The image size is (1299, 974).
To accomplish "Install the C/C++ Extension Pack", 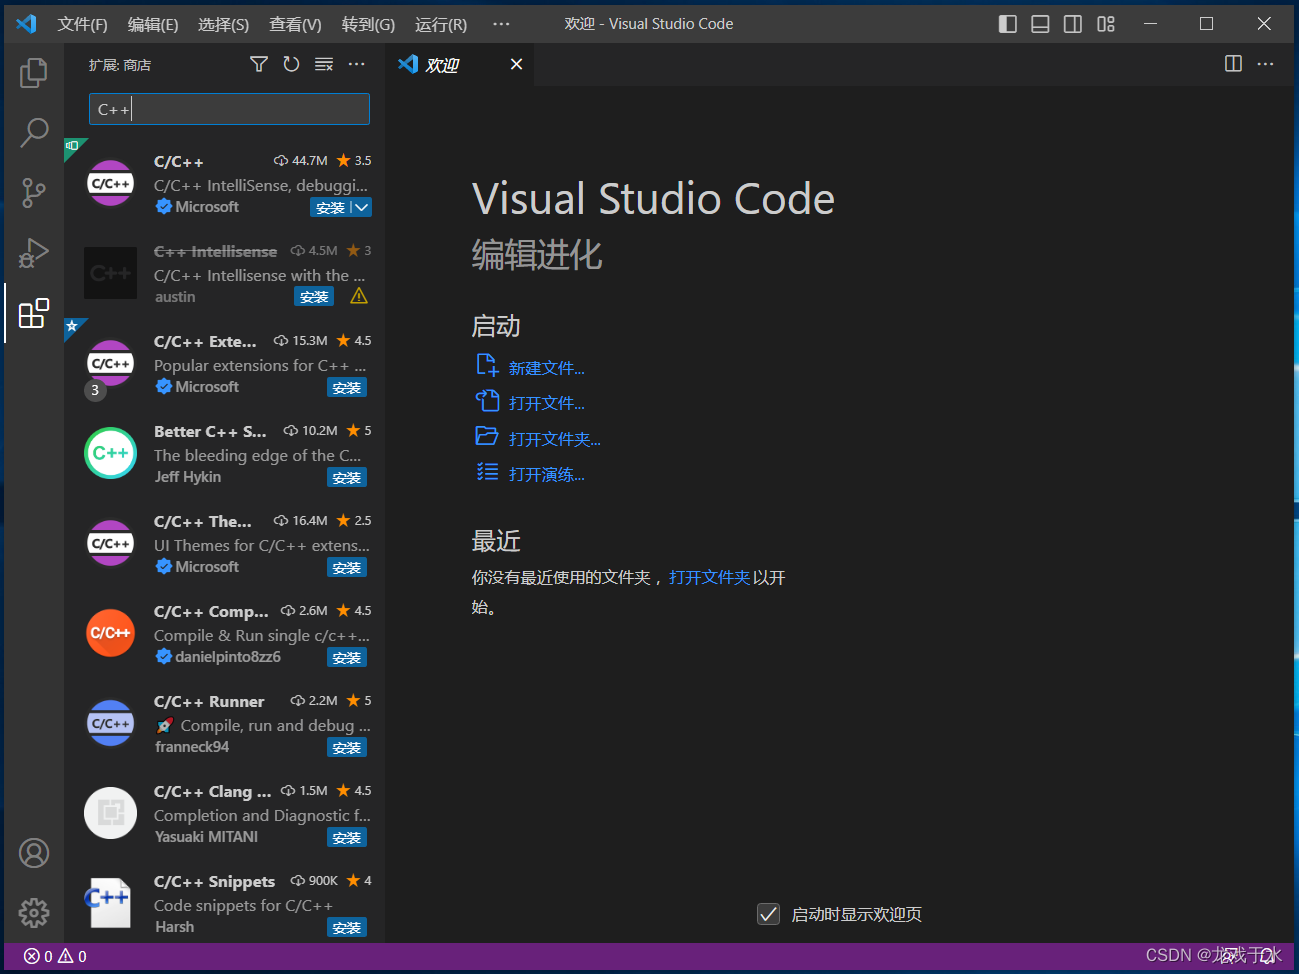I will 347,387.
